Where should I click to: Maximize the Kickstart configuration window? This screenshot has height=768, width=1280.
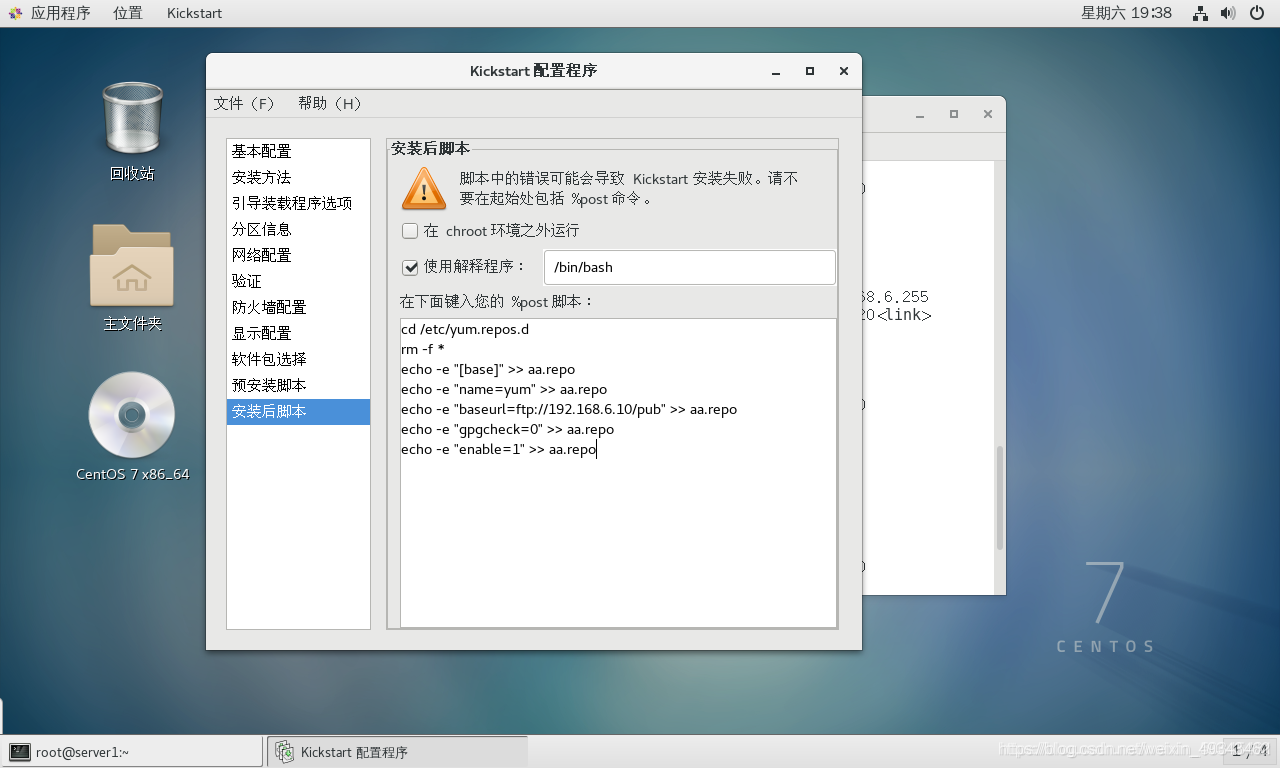click(x=810, y=71)
